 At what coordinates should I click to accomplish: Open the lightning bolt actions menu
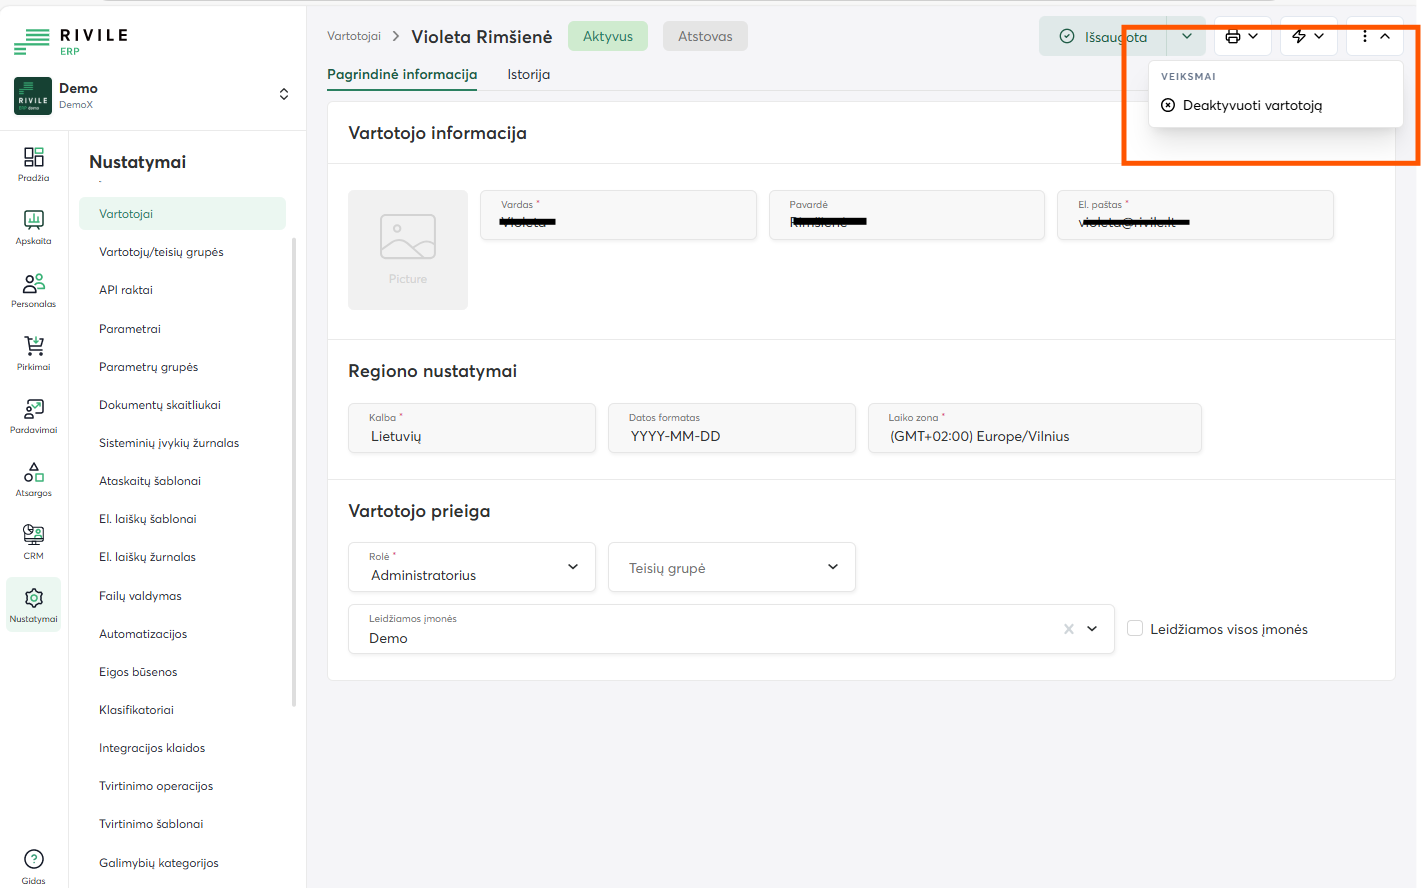(x=1308, y=36)
